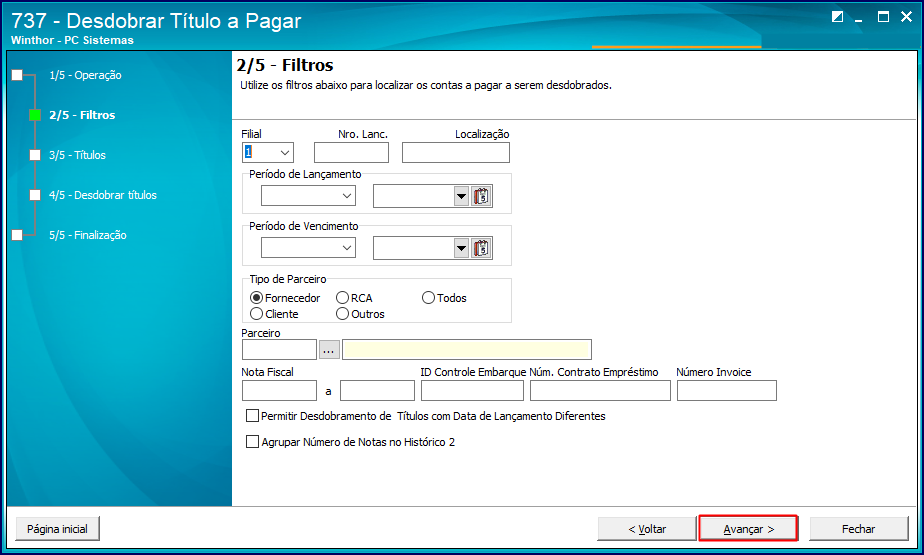Image resolution: width=924 pixels, height=555 pixels.
Task: Open Parceiro lookup with the ... button
Action: pos(329,350)
